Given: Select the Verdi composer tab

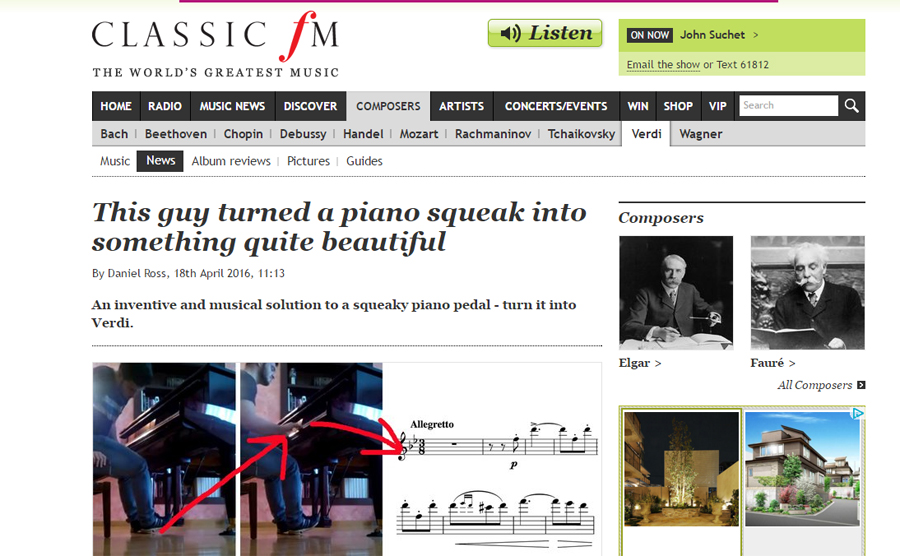Looking at the screenshot, I should pos(646,134).
